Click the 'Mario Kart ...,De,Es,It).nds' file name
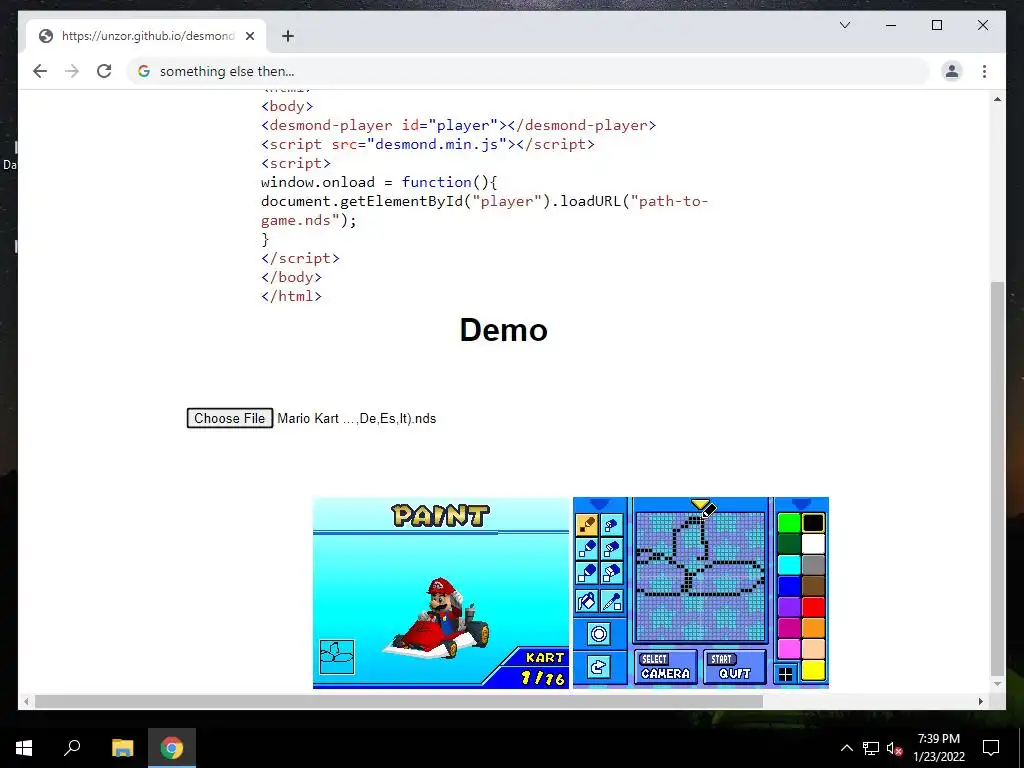The width and height of the screenshot is (1024, 768). pyautogui.click(x=357, y=419)
